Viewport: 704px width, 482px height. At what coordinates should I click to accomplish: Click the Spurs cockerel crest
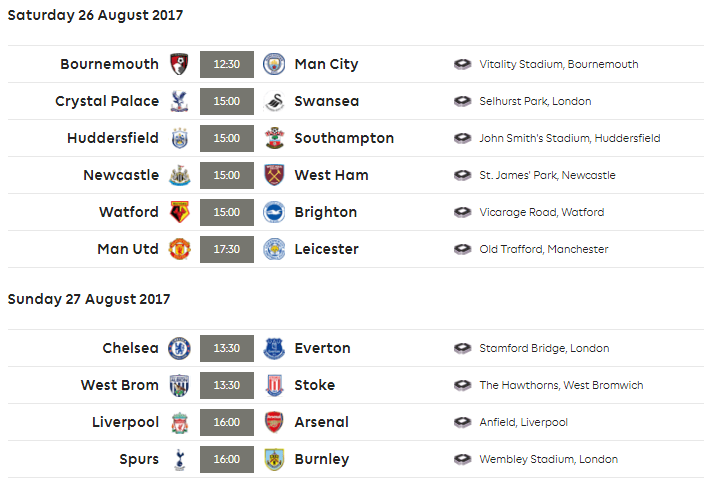[x=180, y=459]
